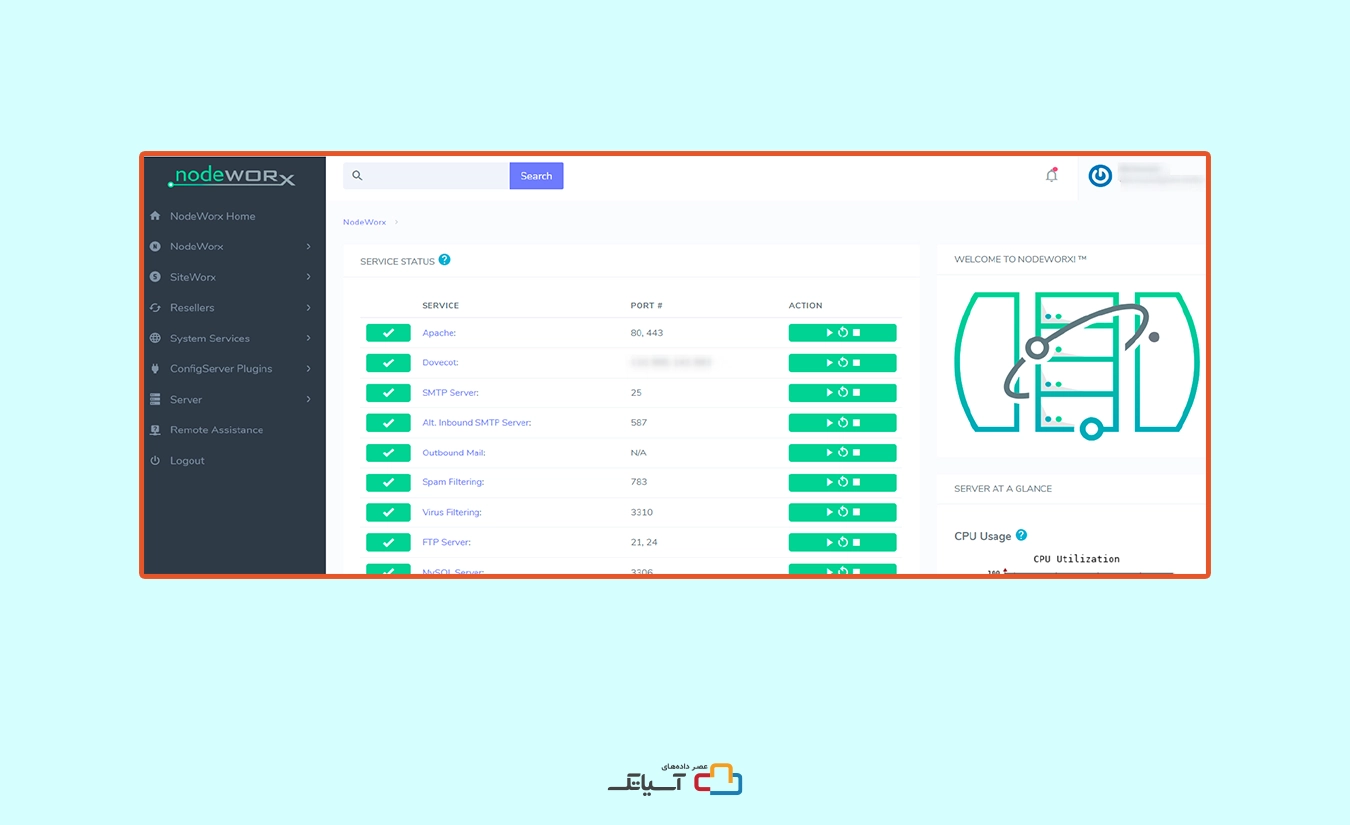This screenshot has height=825, width=1350.
Task: Expand the Server submenu arrow
Action: pyautogui.click(x=309, y=399)
